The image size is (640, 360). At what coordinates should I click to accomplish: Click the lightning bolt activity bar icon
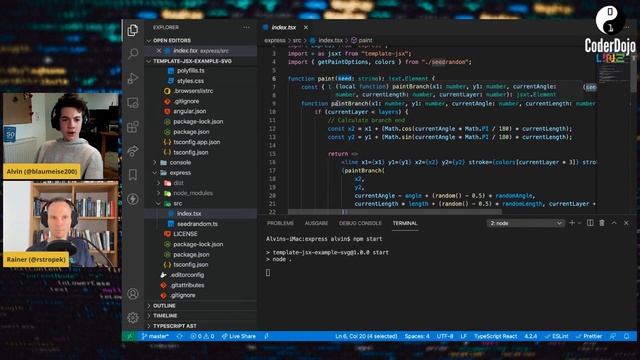133,199
